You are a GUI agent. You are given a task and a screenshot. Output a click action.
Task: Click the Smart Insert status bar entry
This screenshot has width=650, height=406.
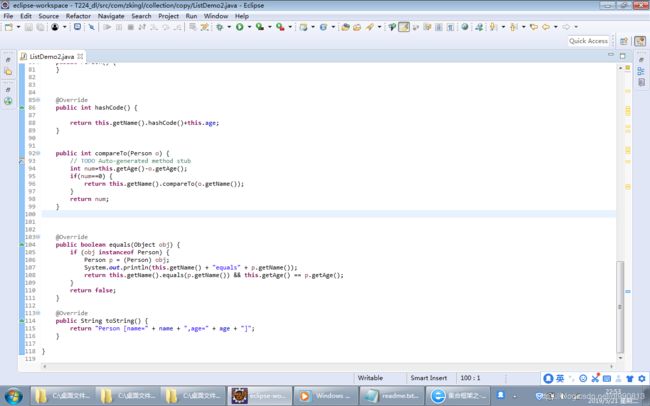pos(429,378)
